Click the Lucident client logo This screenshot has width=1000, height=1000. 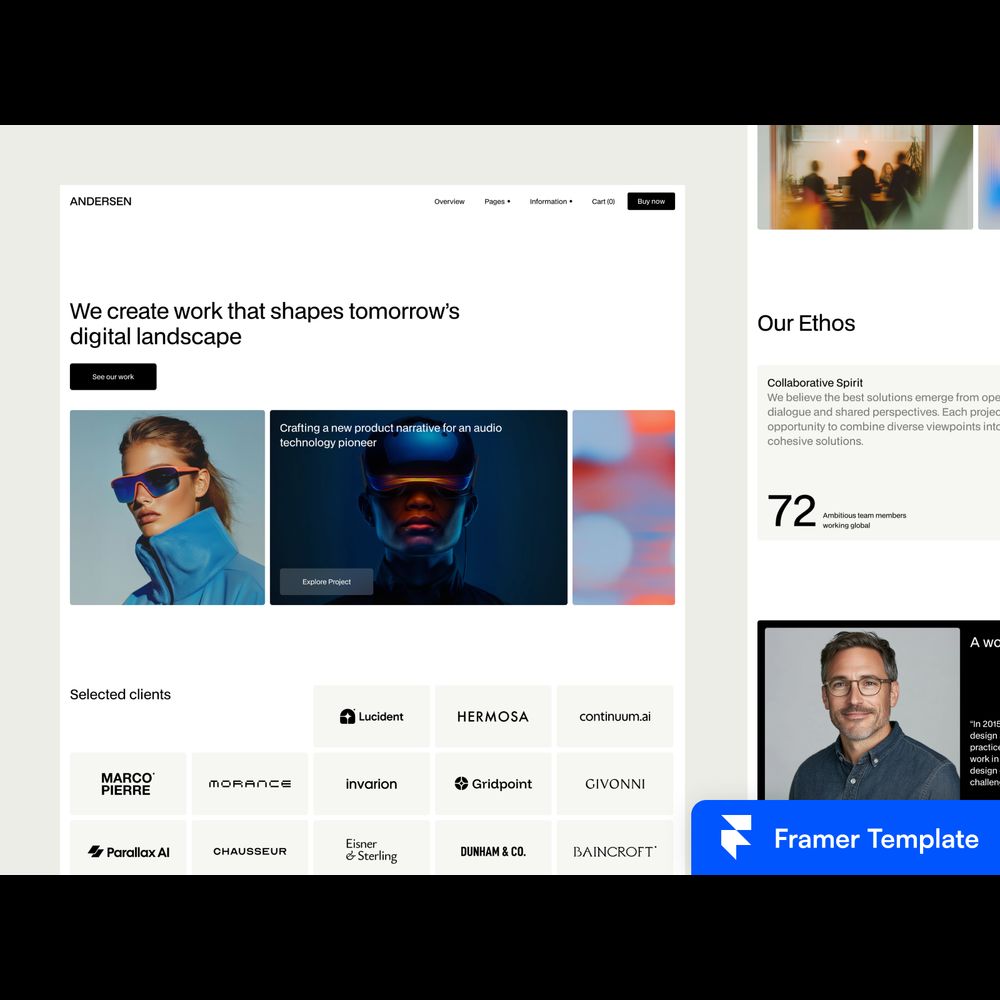pos(372,716)
